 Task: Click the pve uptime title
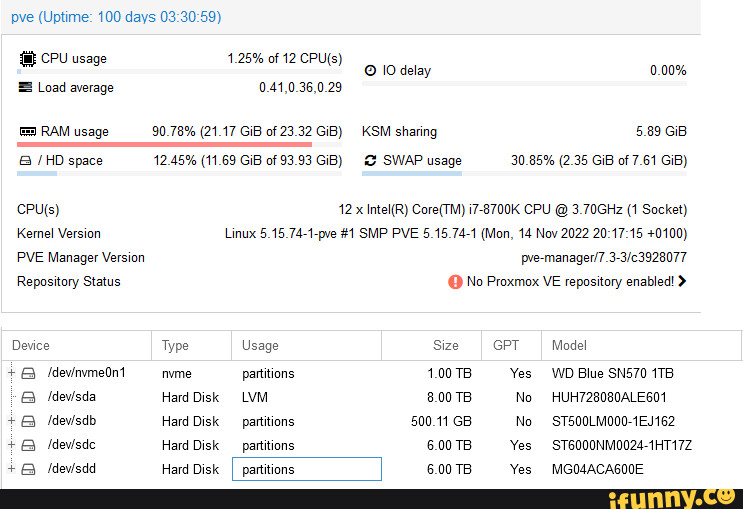pos(116,17)
